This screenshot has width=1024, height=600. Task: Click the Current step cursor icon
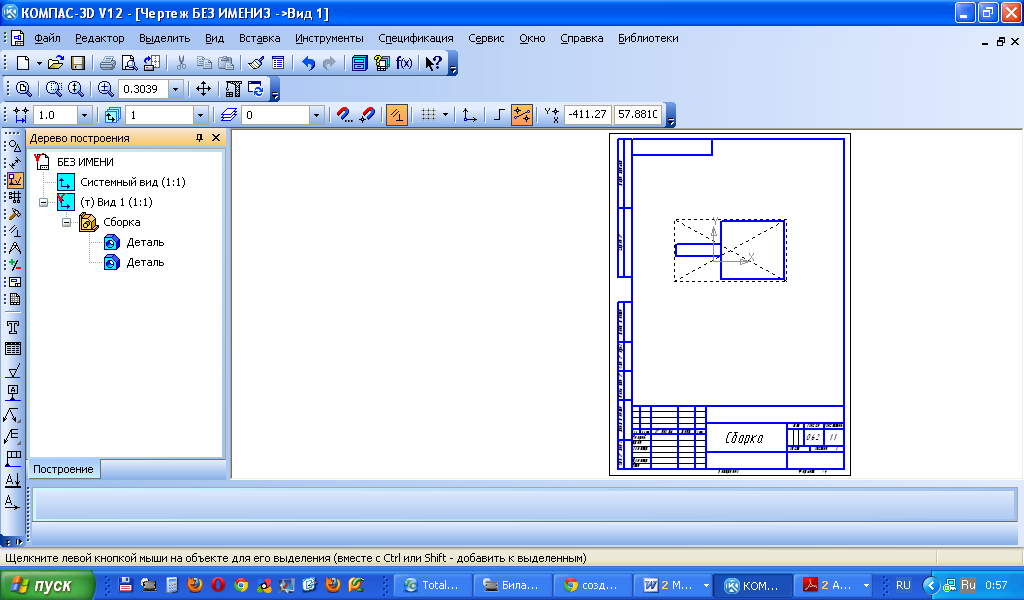[21, 115]
